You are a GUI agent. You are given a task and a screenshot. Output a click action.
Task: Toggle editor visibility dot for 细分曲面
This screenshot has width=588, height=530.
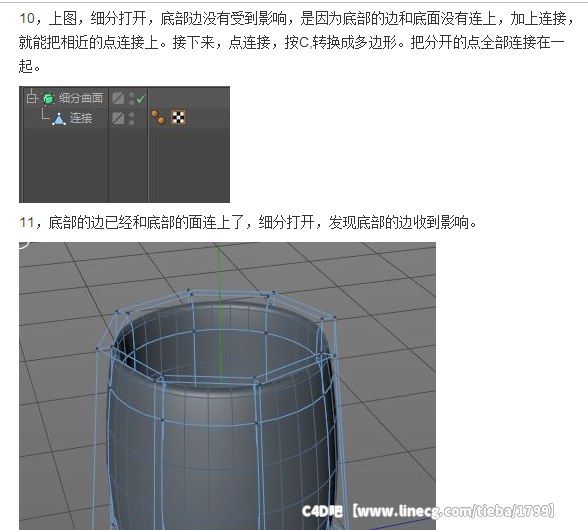[x=132, y=95]
